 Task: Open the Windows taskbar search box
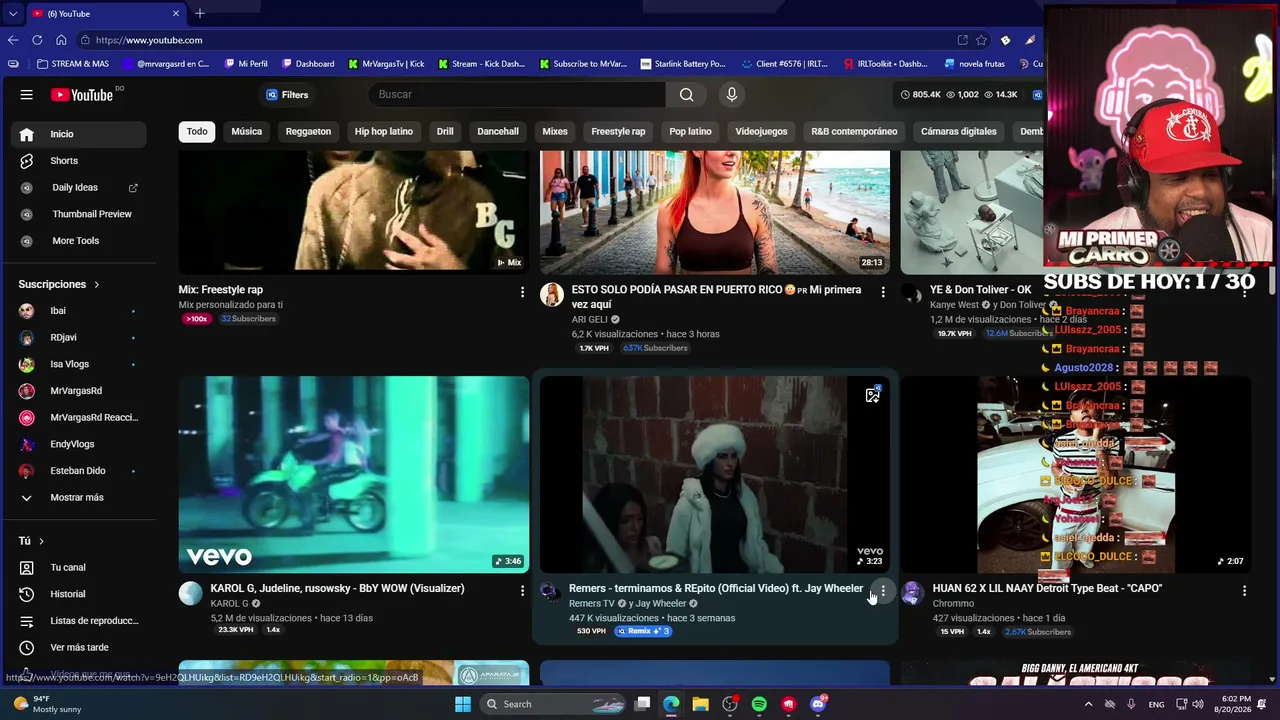point(552,704)
